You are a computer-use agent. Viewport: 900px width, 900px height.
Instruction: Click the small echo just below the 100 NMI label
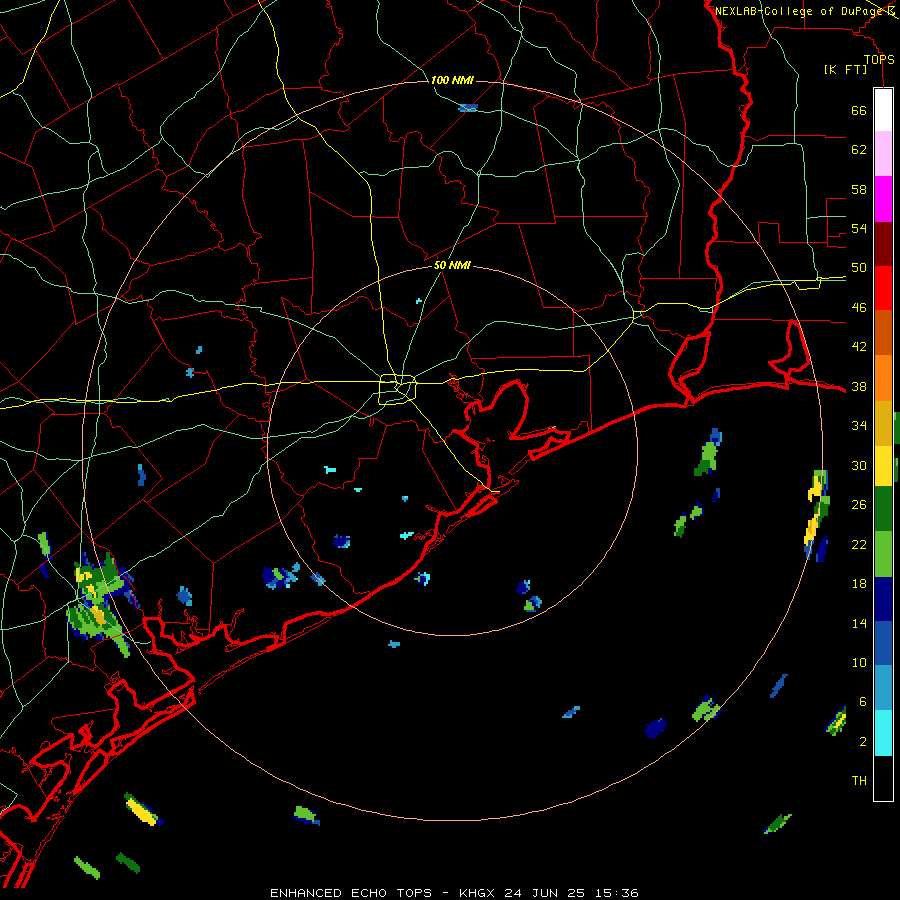468,107
